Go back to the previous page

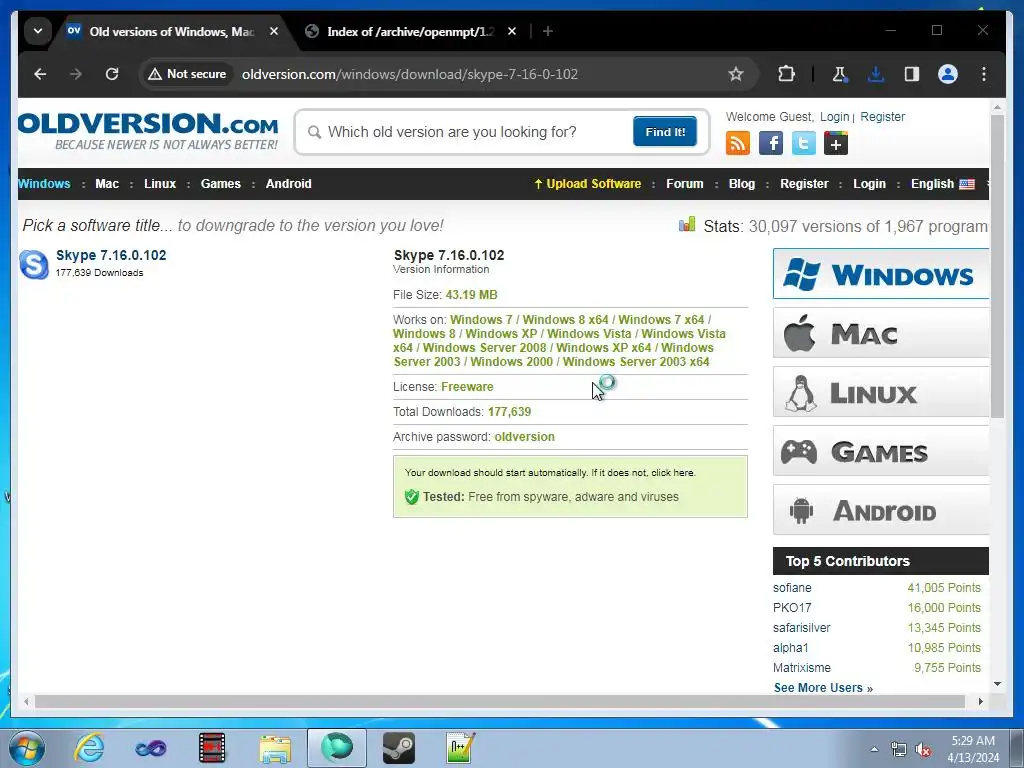click(40, 74)
